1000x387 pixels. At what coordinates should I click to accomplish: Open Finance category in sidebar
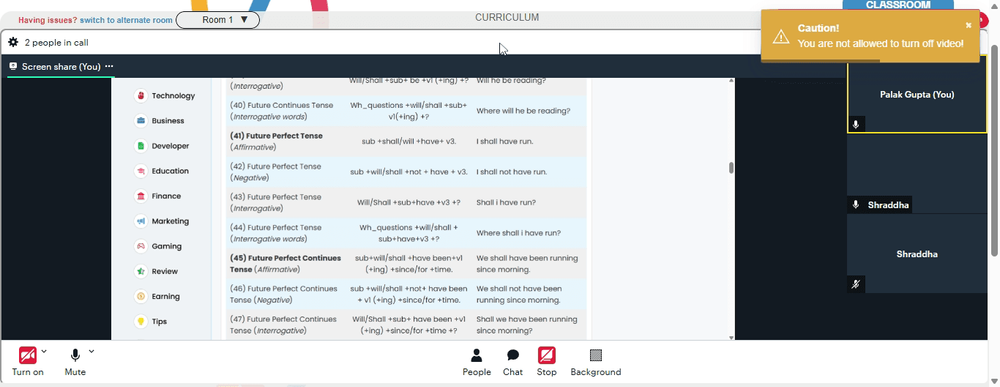[x=158, y=196]
